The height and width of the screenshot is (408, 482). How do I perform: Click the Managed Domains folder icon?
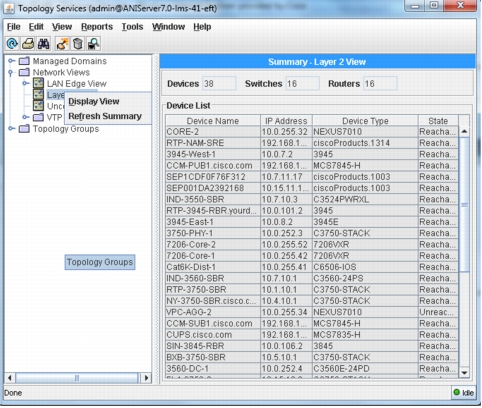pos(24,61)
